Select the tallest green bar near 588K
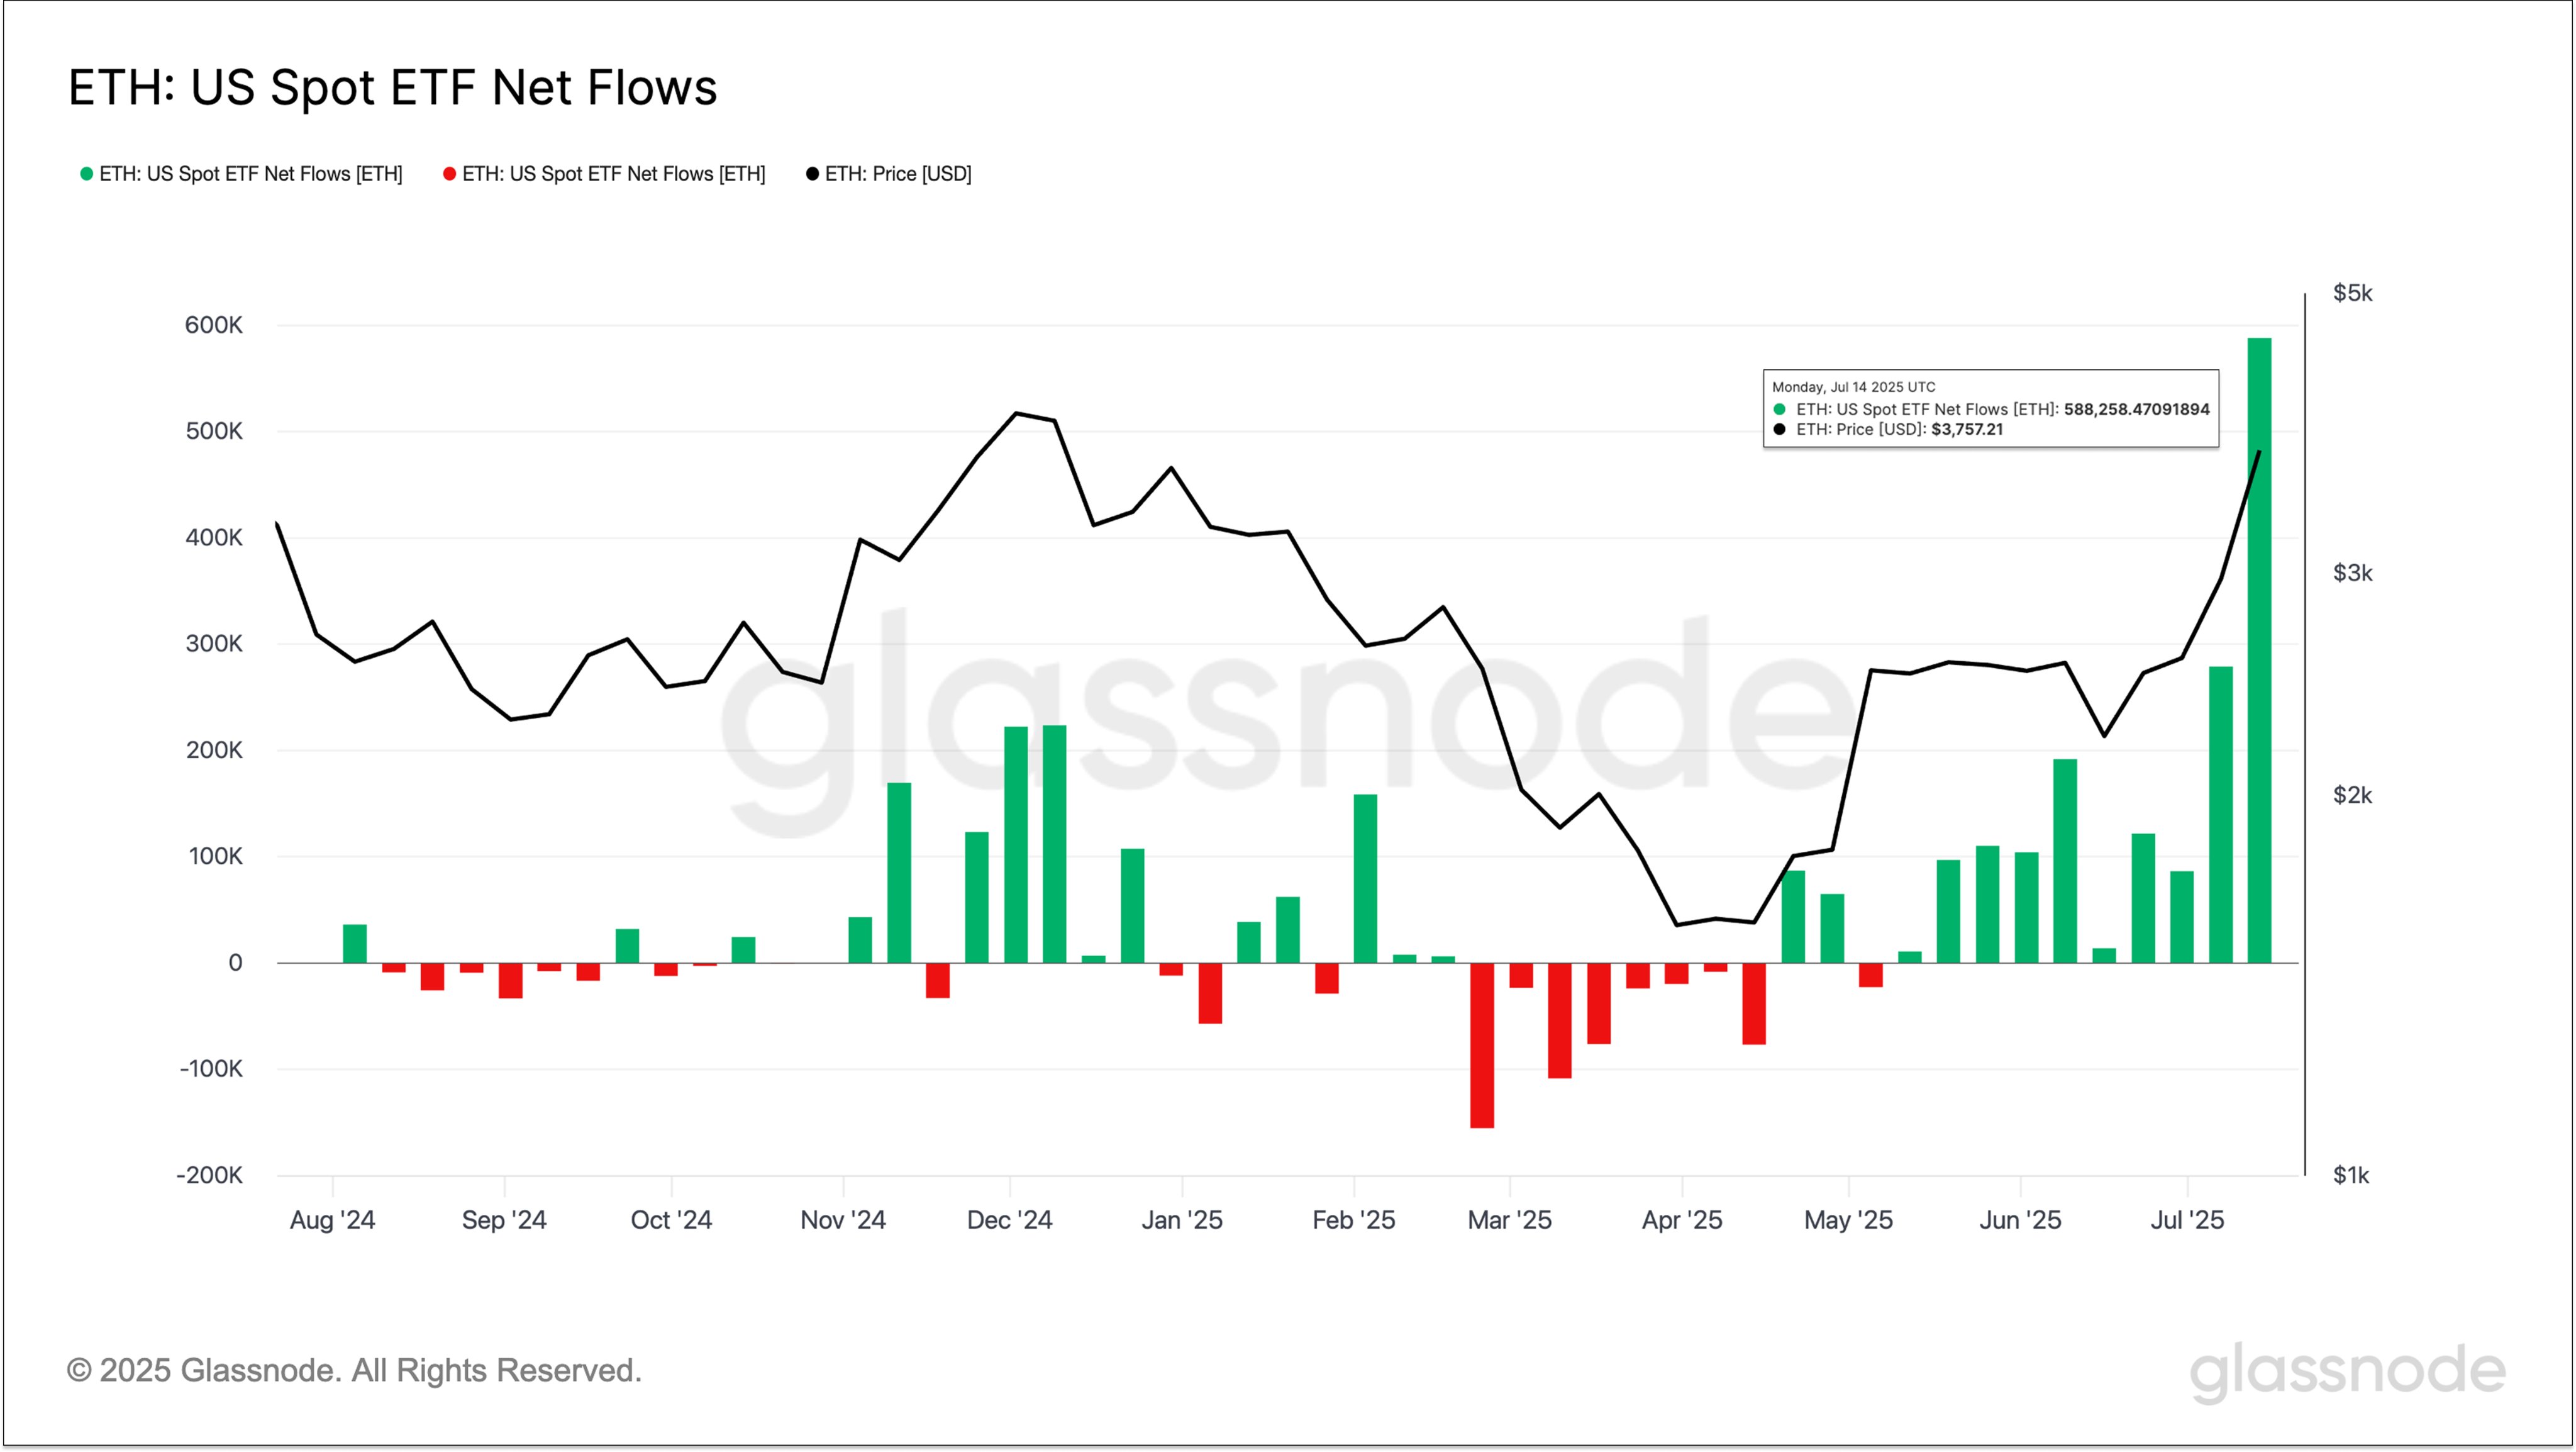Screen dimensions: 2576x1452 point(2259,650)
